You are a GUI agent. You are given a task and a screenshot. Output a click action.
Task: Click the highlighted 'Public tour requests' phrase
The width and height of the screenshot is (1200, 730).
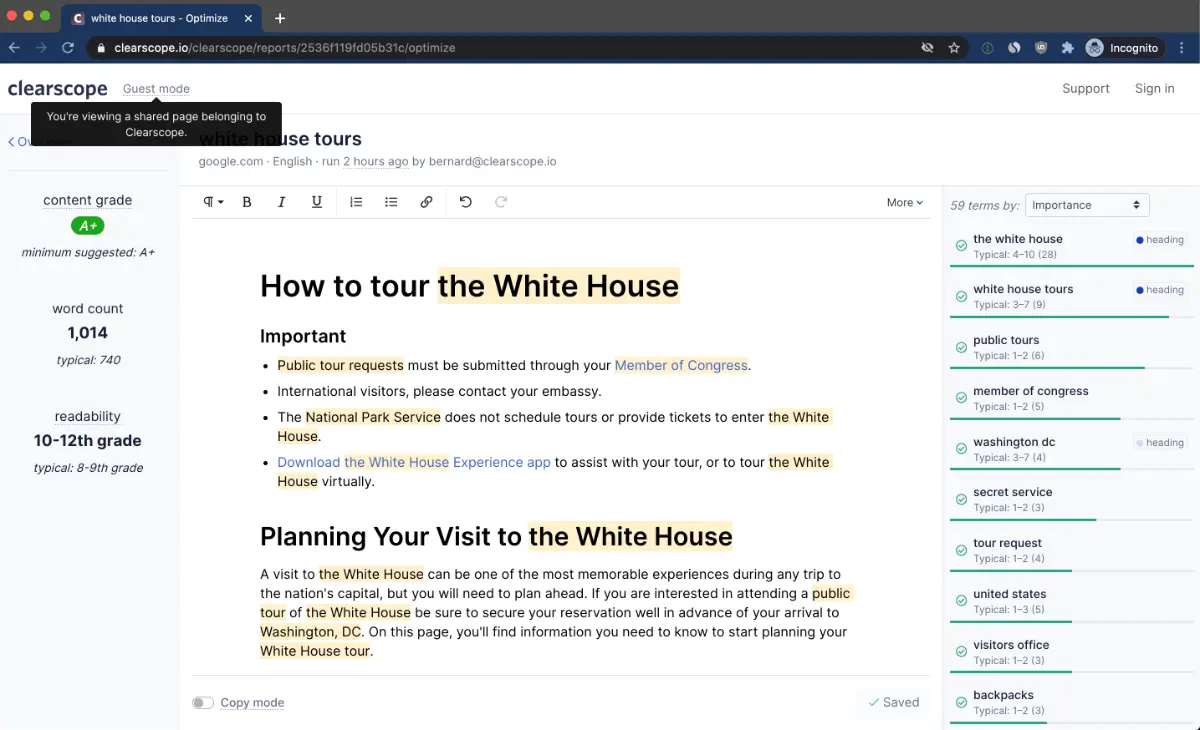pyautogui.click(x=340, y=365)
